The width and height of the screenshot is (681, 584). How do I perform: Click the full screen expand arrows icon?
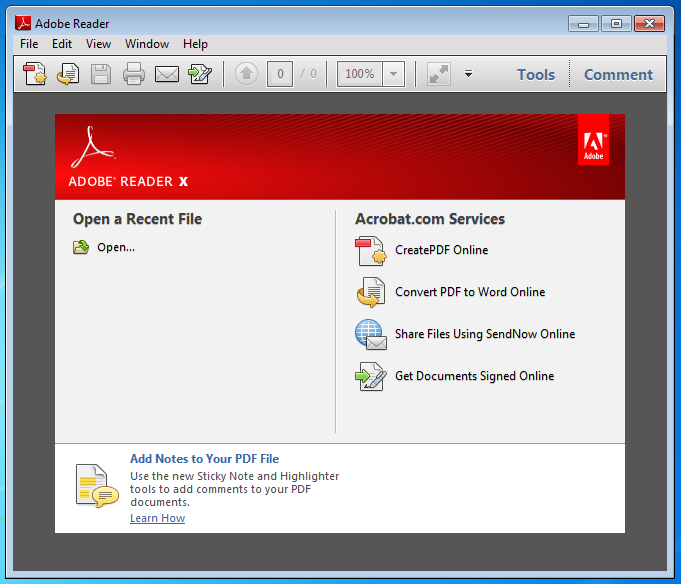click(x=439, y=74)
